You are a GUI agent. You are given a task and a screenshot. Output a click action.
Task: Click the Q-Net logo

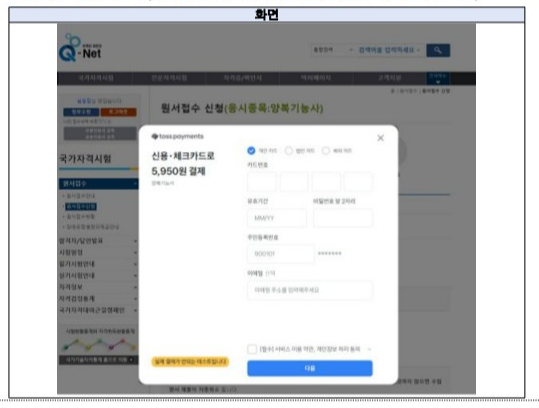pyautogui.click(x=80, y=48)
